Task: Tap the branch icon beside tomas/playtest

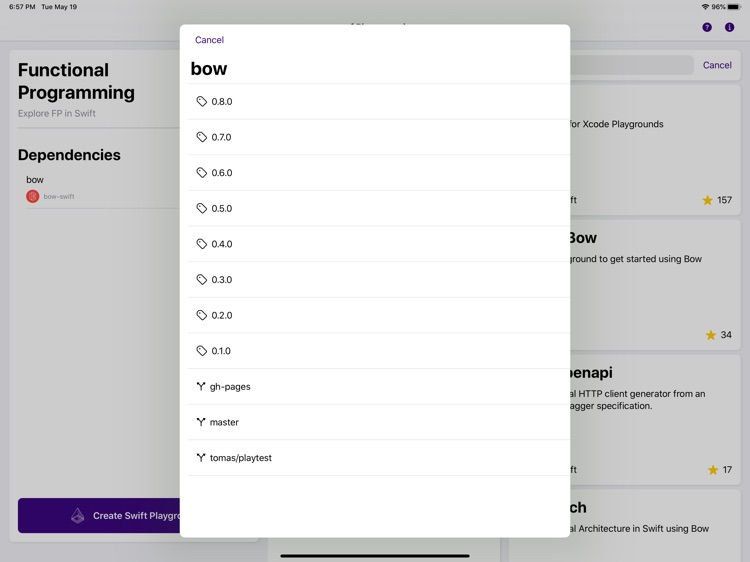Action: [x=201, y=458]
